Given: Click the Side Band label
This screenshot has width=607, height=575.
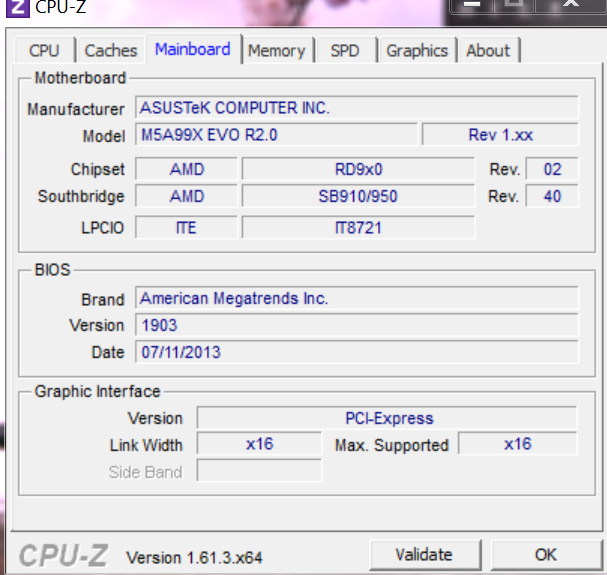Looking at the screenshot, I should point(146,472).
